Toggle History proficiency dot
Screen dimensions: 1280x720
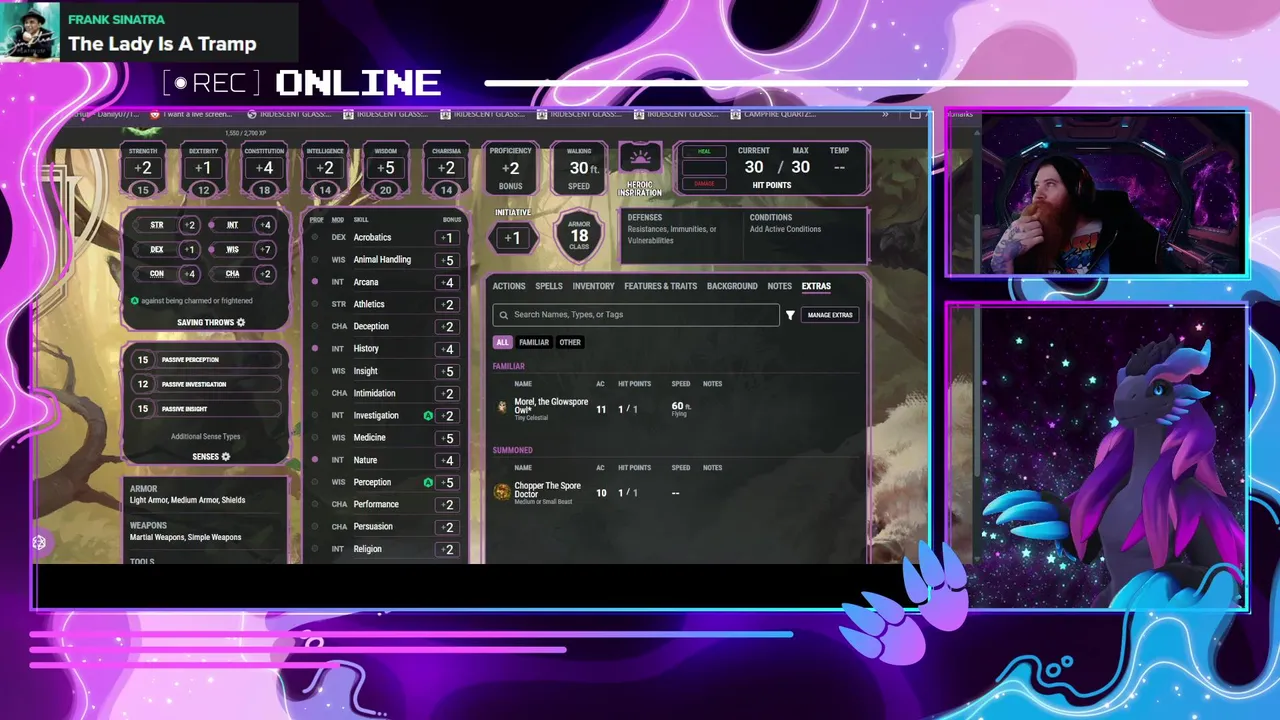tap(315, 349)
